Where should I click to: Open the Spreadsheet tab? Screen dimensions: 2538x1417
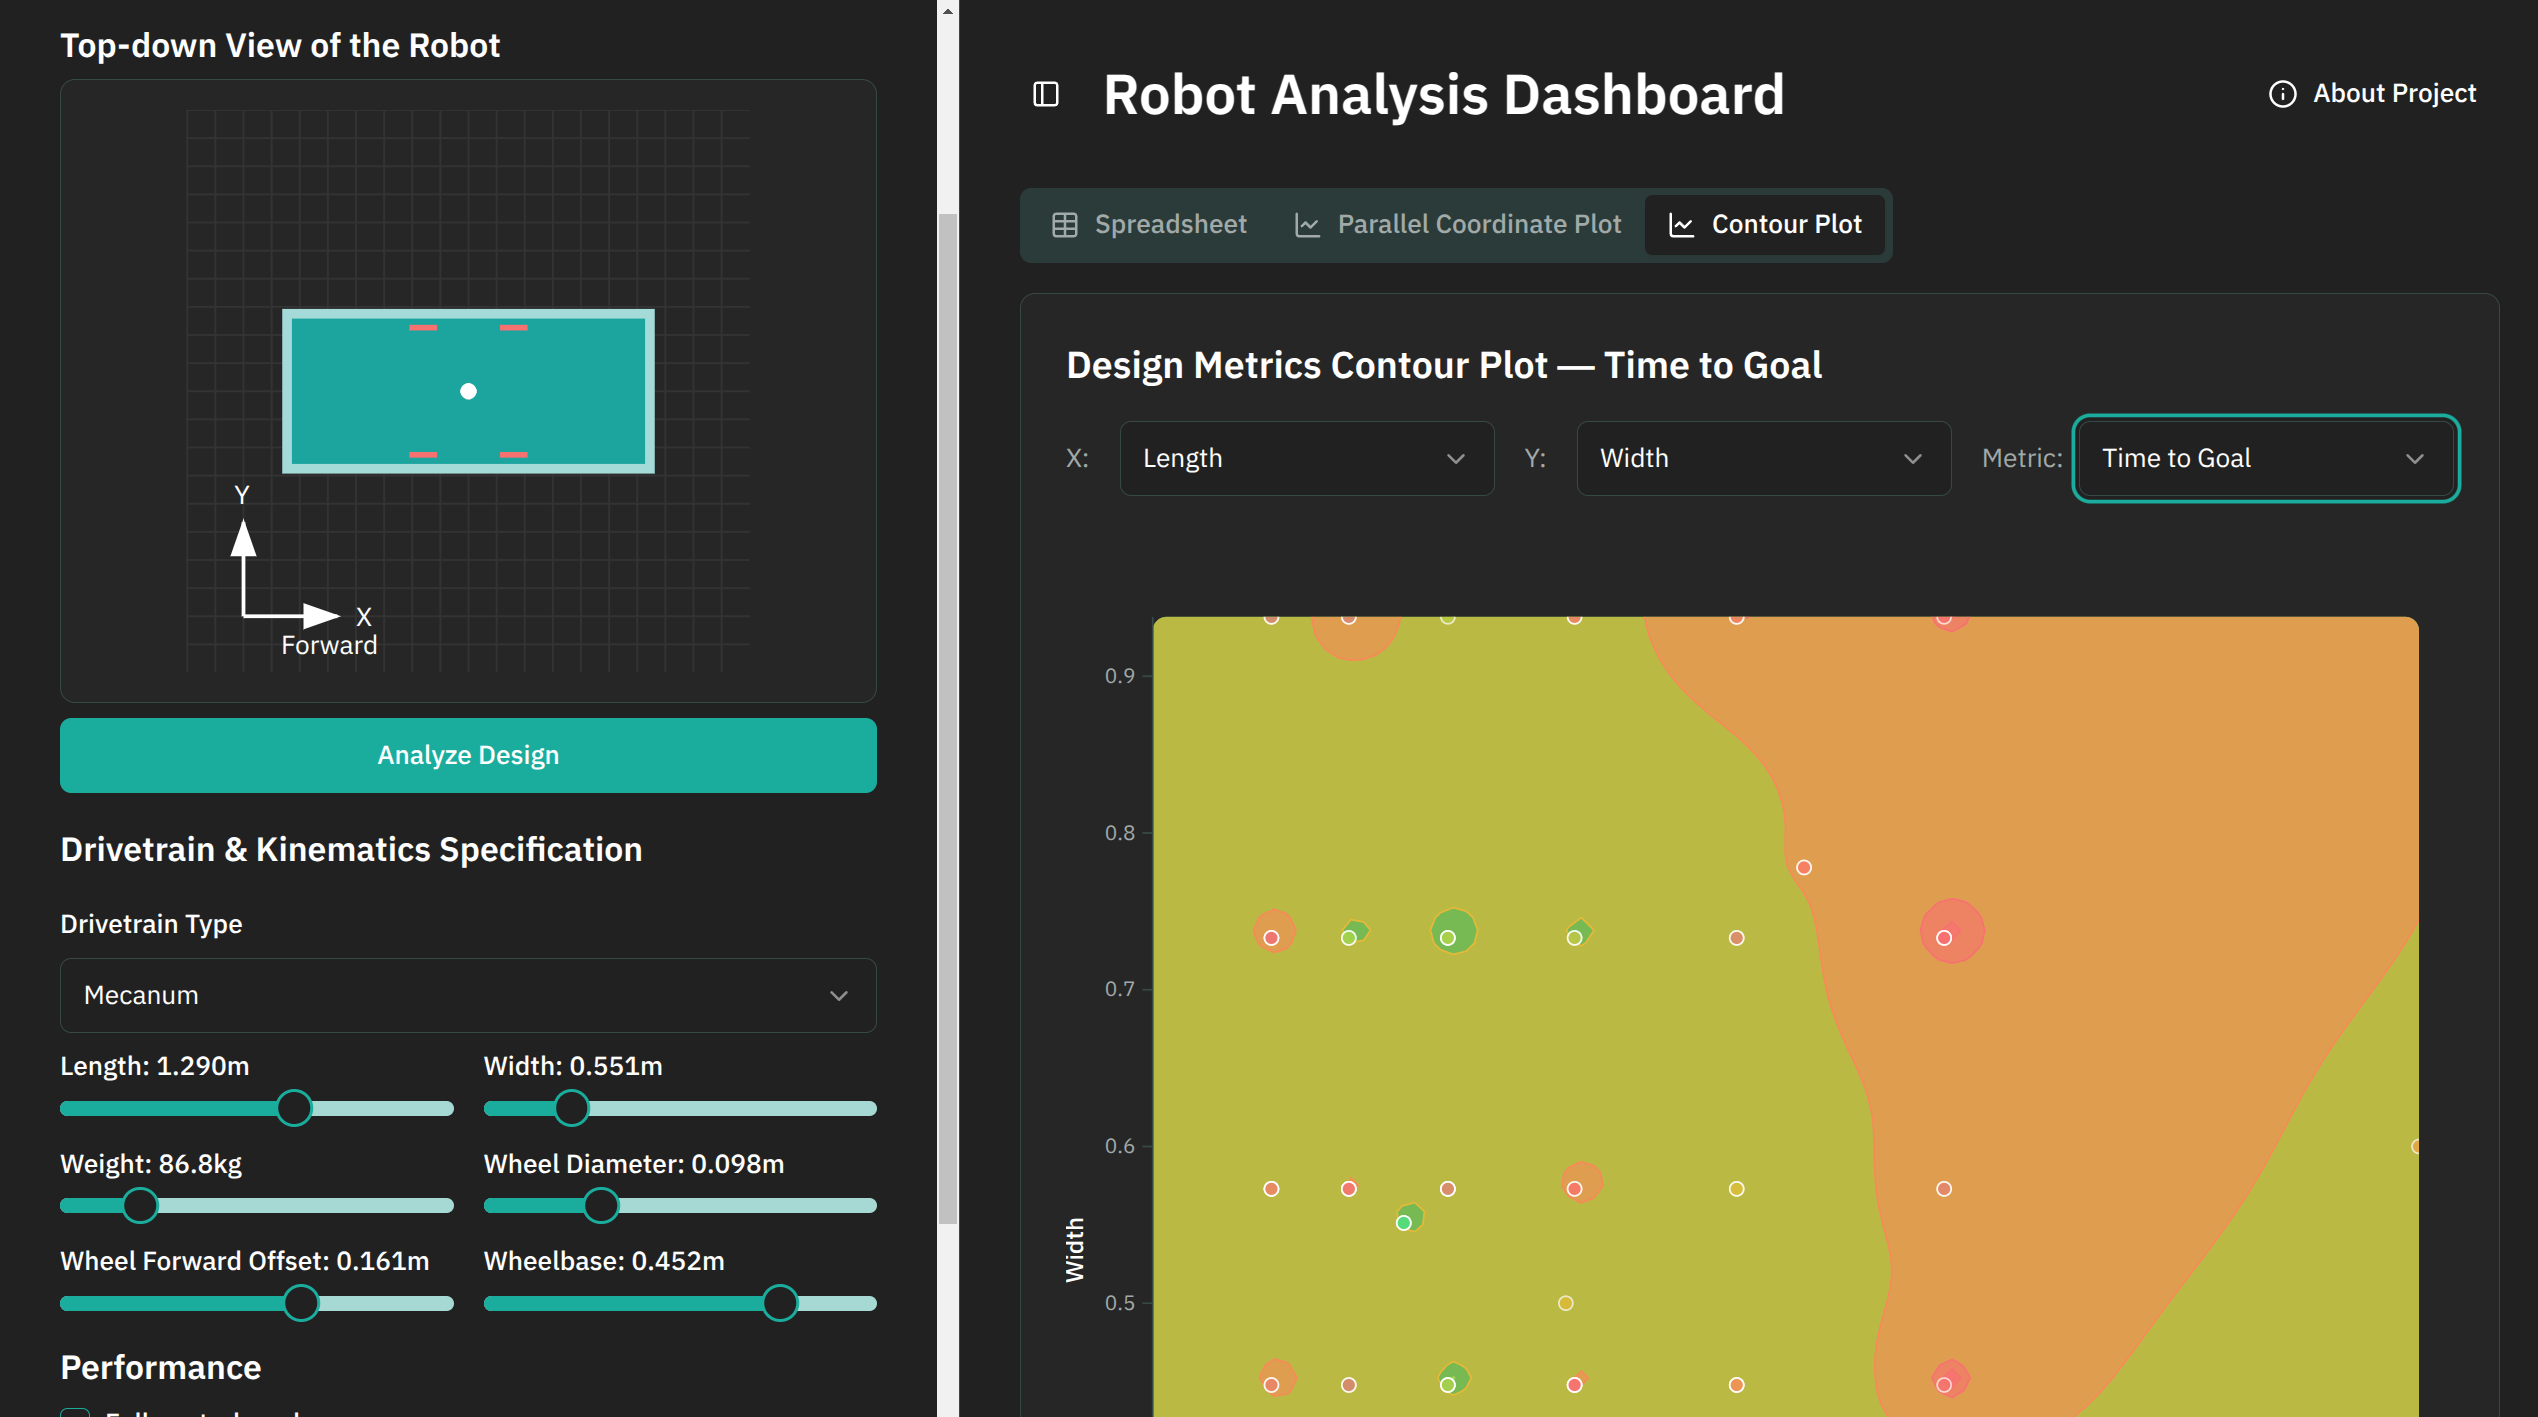1149,225
